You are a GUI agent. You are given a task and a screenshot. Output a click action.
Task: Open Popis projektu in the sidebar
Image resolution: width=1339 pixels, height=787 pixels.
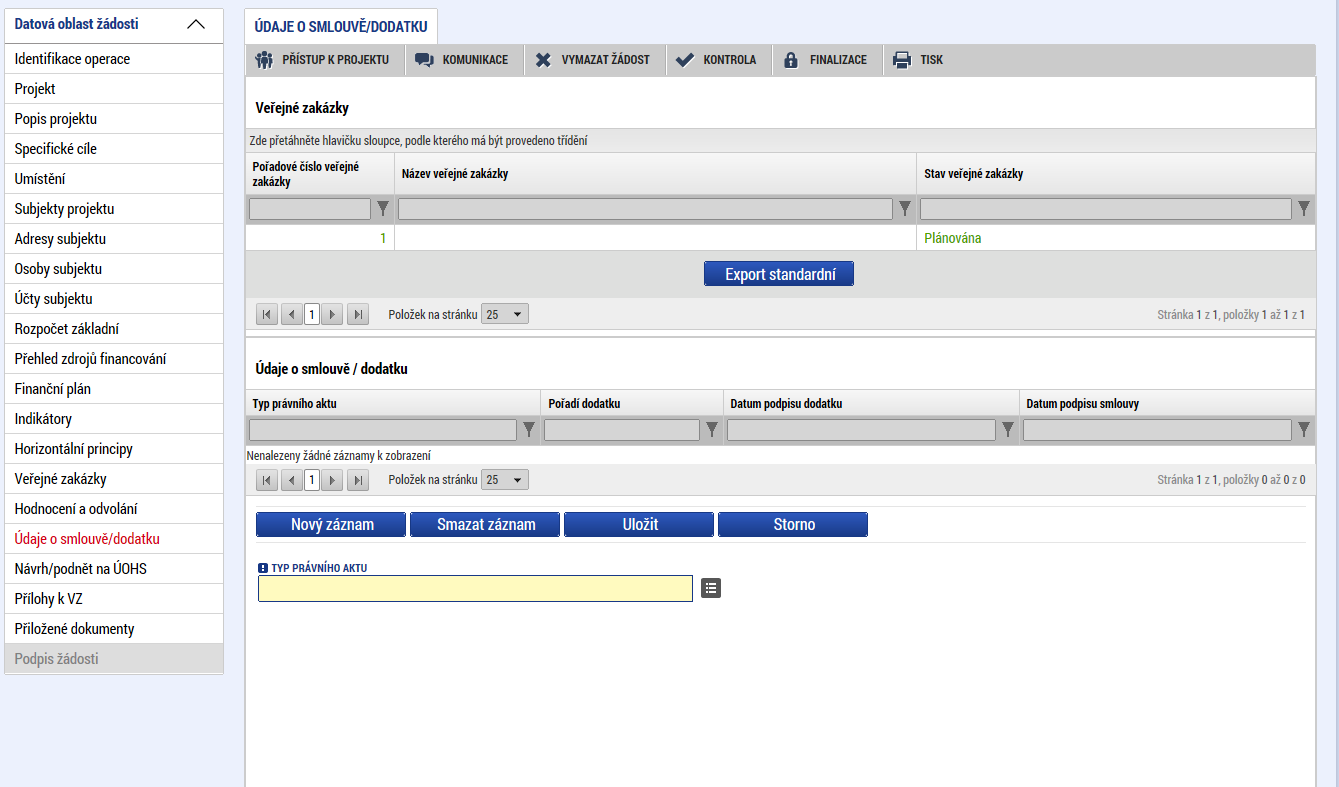coord(114,119)
